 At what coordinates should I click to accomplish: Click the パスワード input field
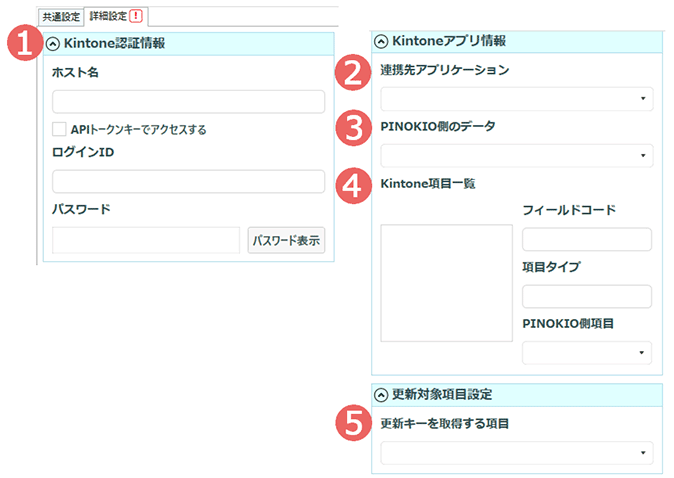click(146, 240)
